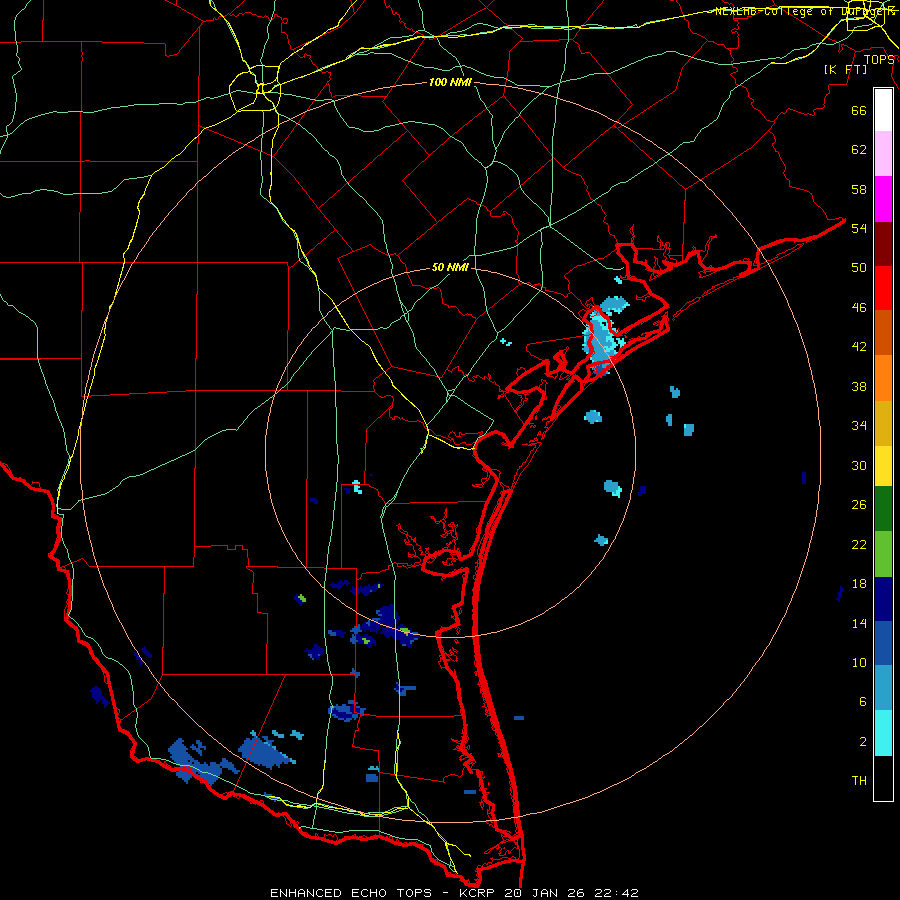Click the 'TH' legend label
The image size is (900, 900).
(x=859, y=781)
